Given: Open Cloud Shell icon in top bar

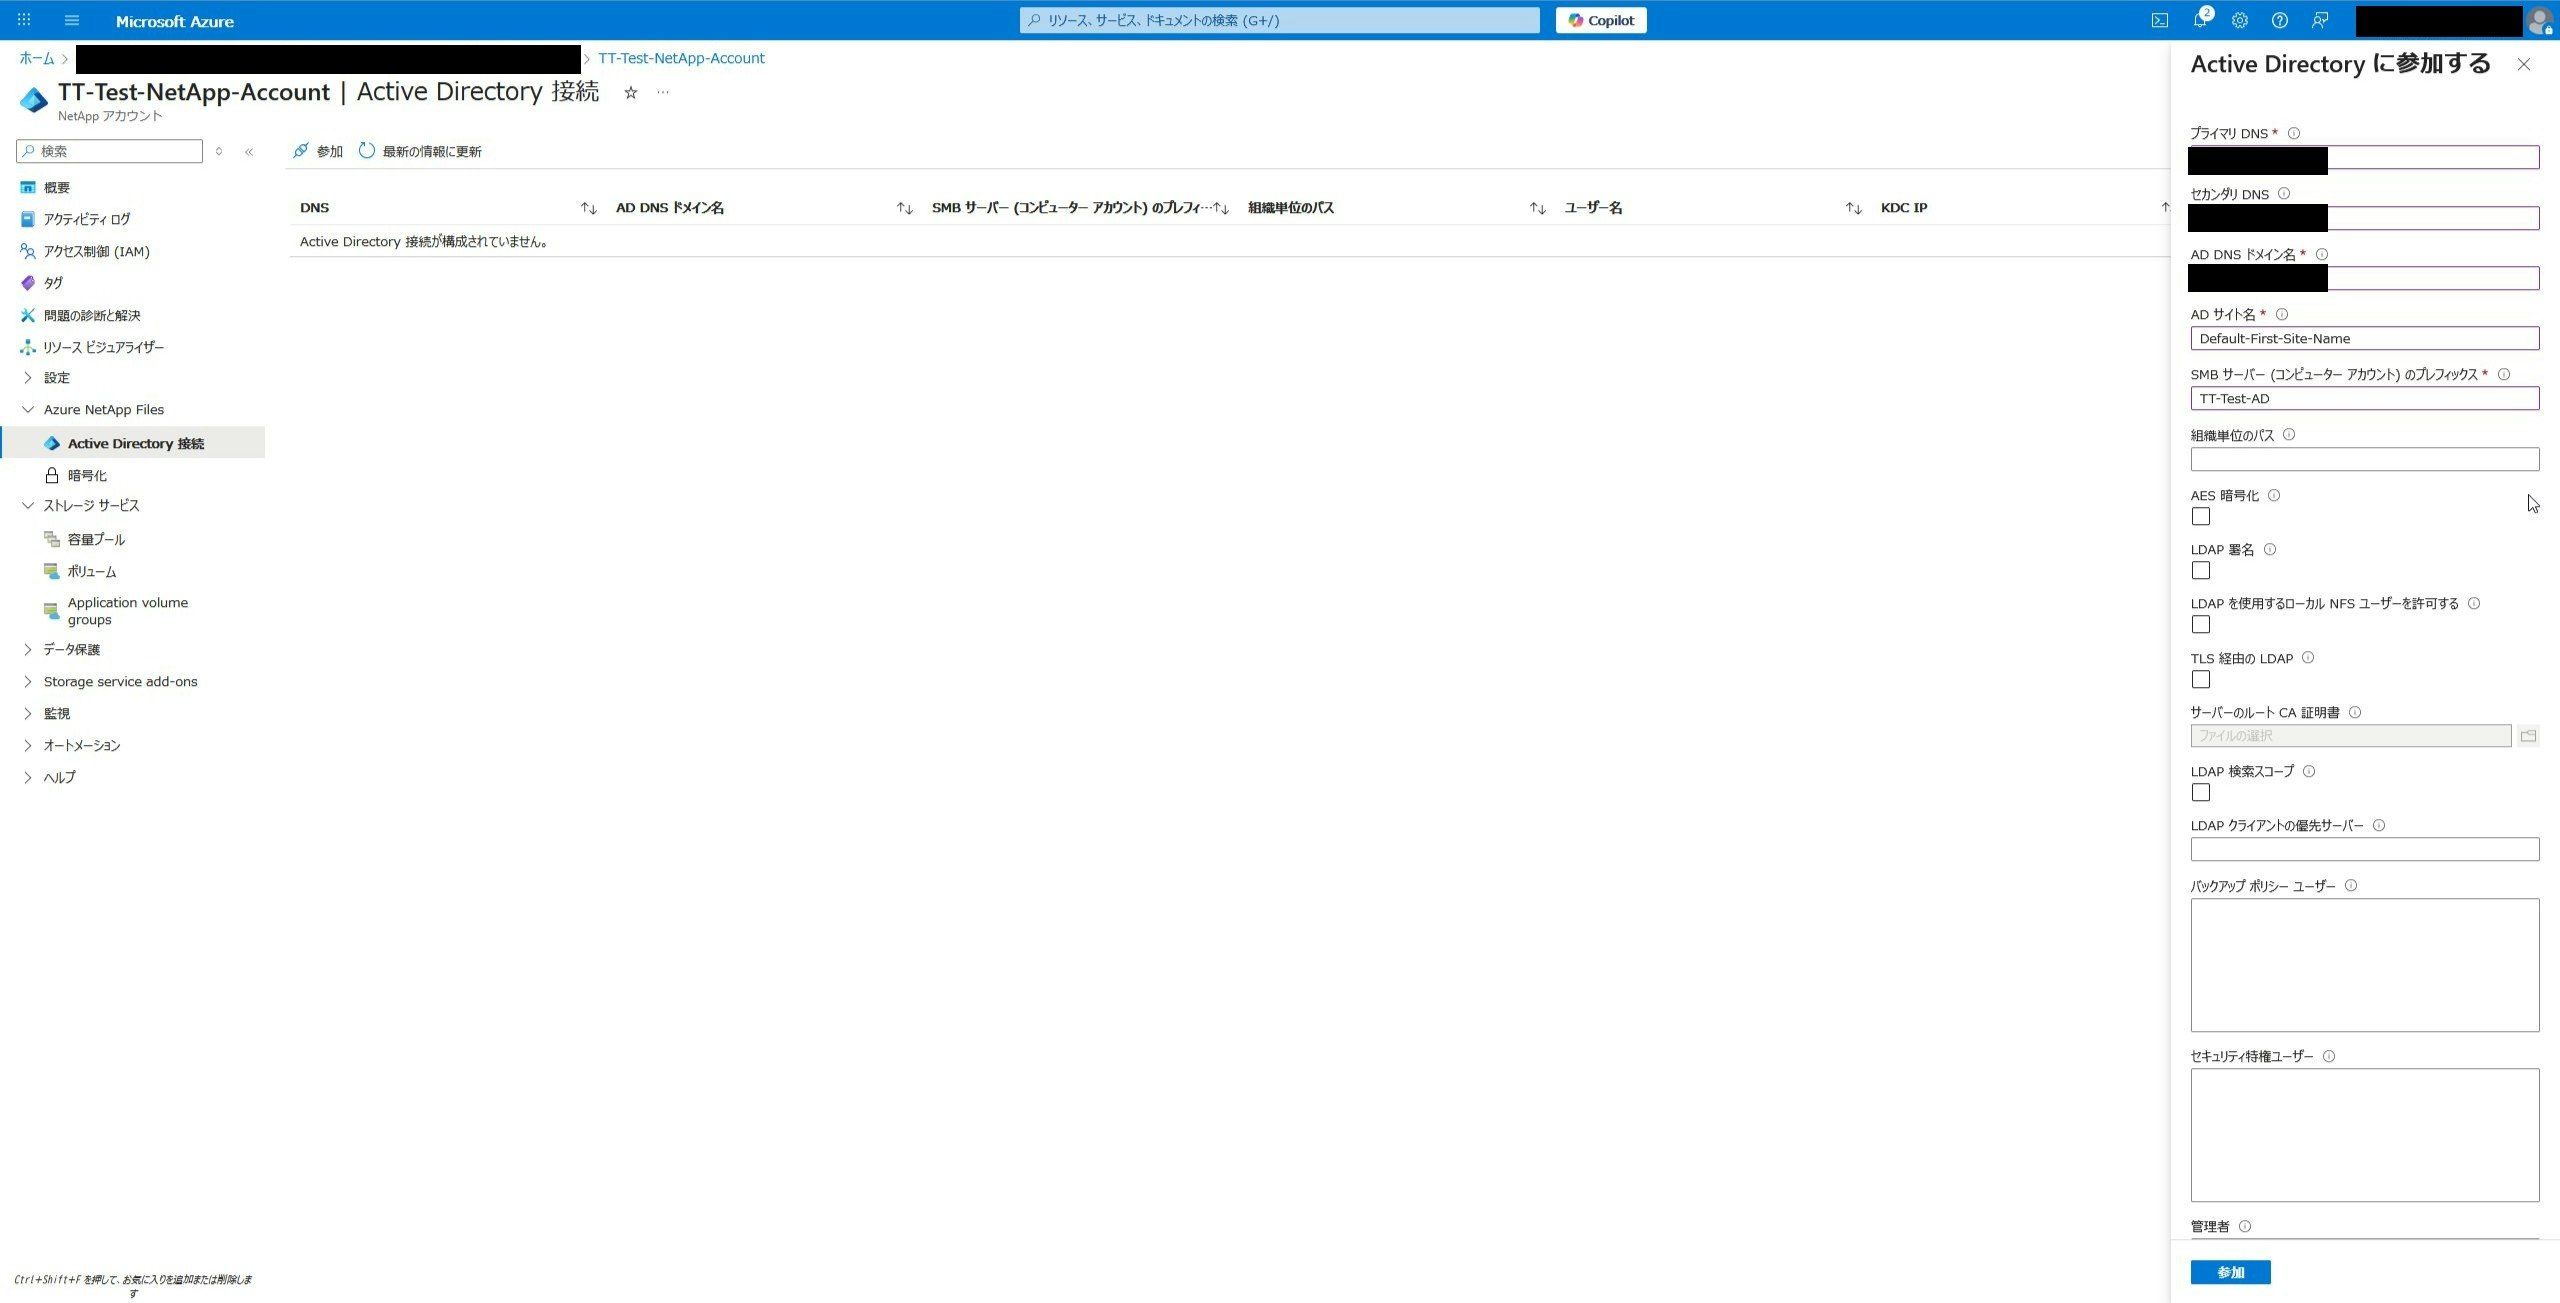Looking at the screenshot, I should (2159, 20).
